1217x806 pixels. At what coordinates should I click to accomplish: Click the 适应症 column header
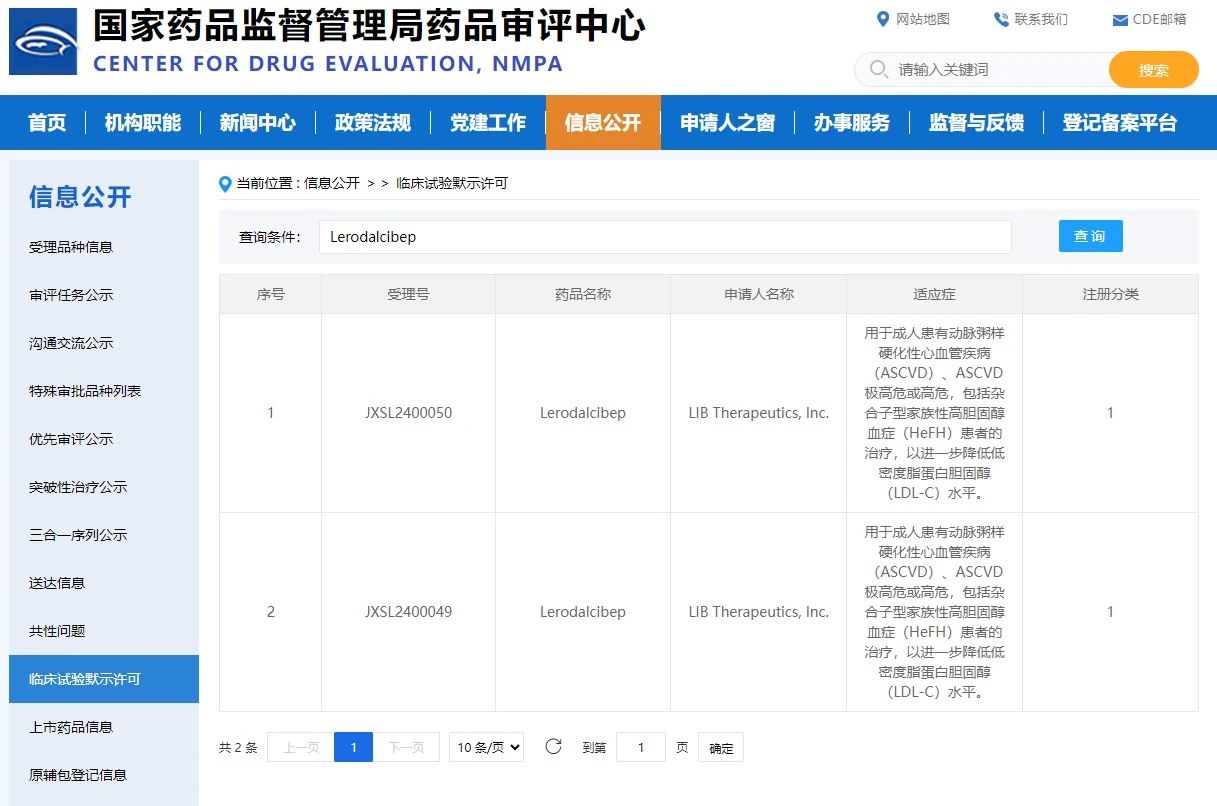[x=935, y=295]
